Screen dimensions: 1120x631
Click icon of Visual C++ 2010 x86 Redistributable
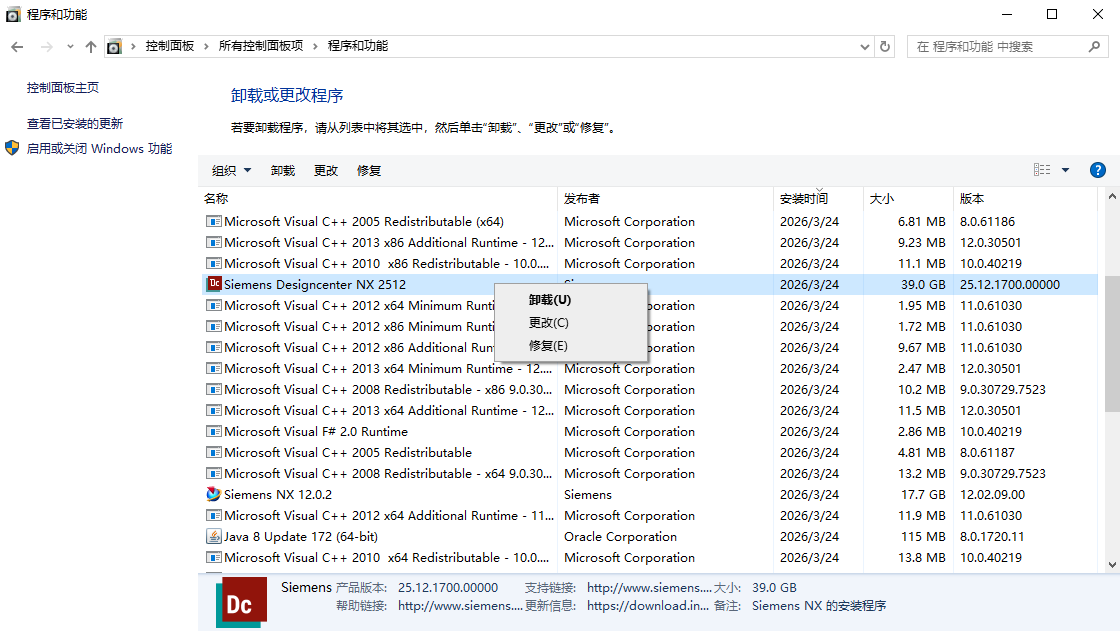(x=214, y=264)
